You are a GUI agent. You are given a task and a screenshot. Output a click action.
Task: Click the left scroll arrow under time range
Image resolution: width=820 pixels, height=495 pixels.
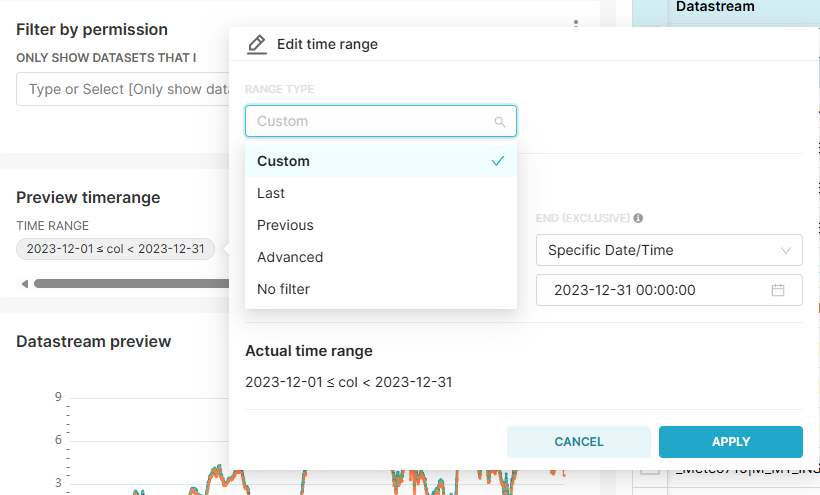tap(24, 284)
